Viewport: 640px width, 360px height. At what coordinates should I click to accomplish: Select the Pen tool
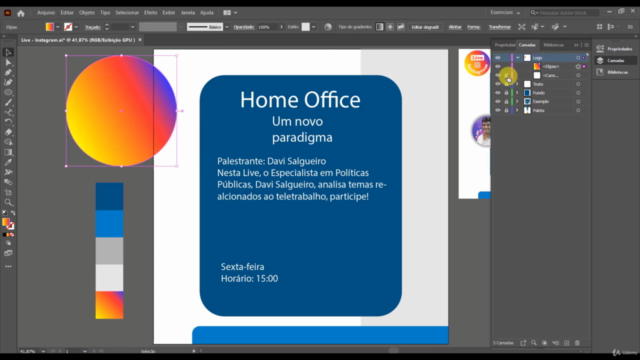8,73
